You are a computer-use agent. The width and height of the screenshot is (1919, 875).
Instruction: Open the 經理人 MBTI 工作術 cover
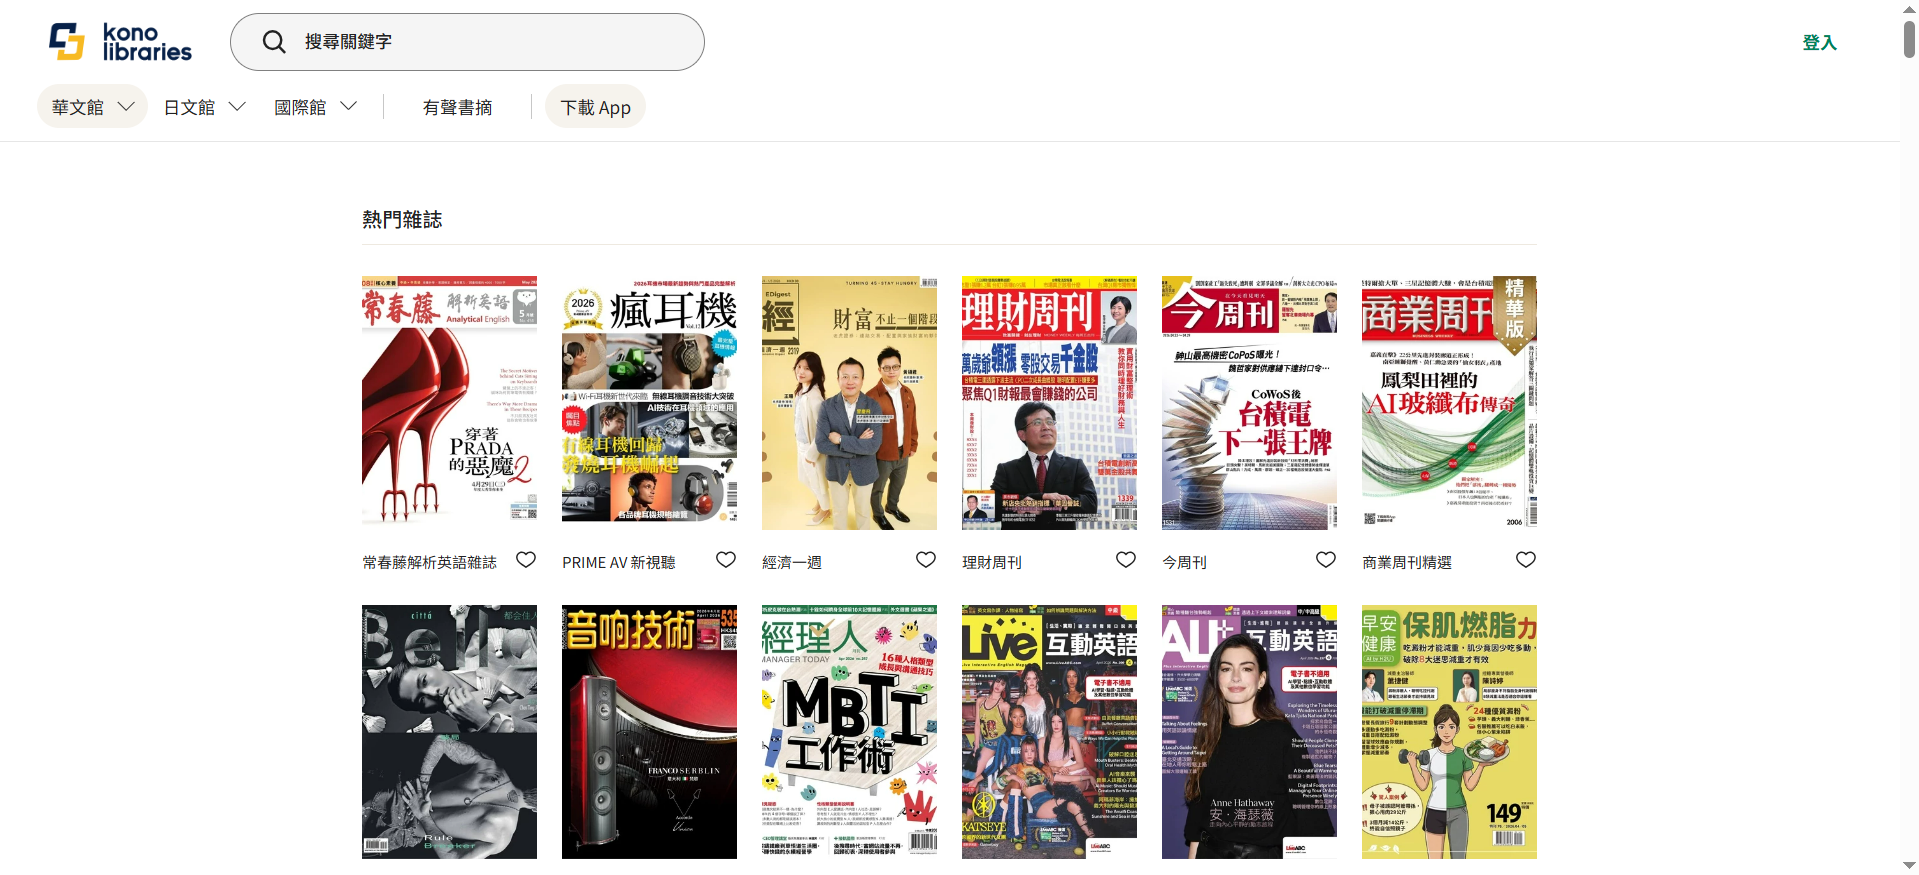coord(849,731)
